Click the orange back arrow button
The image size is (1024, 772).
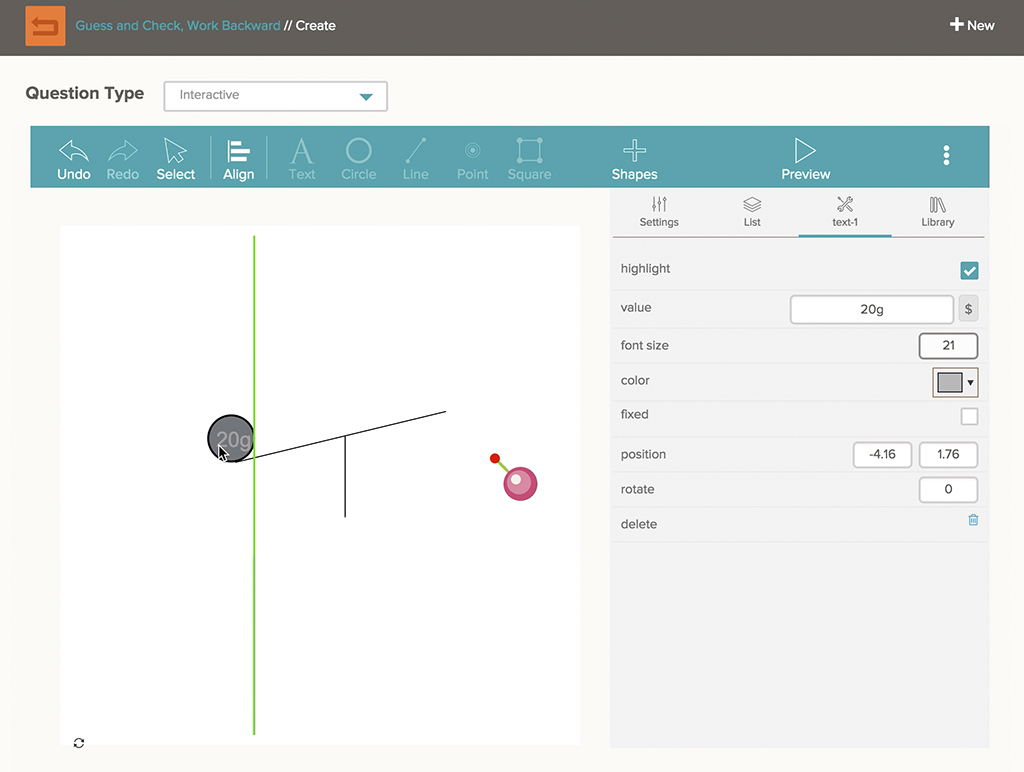45,26
